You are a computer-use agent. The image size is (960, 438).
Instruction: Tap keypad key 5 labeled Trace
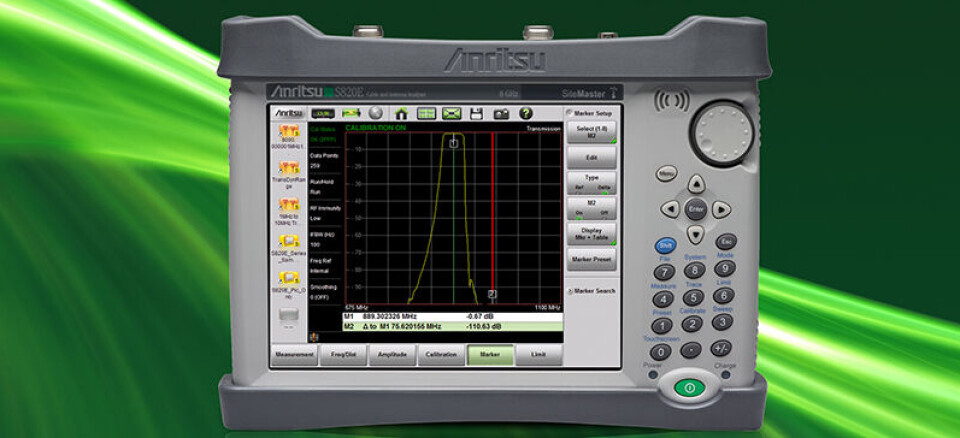coord(693,298)
